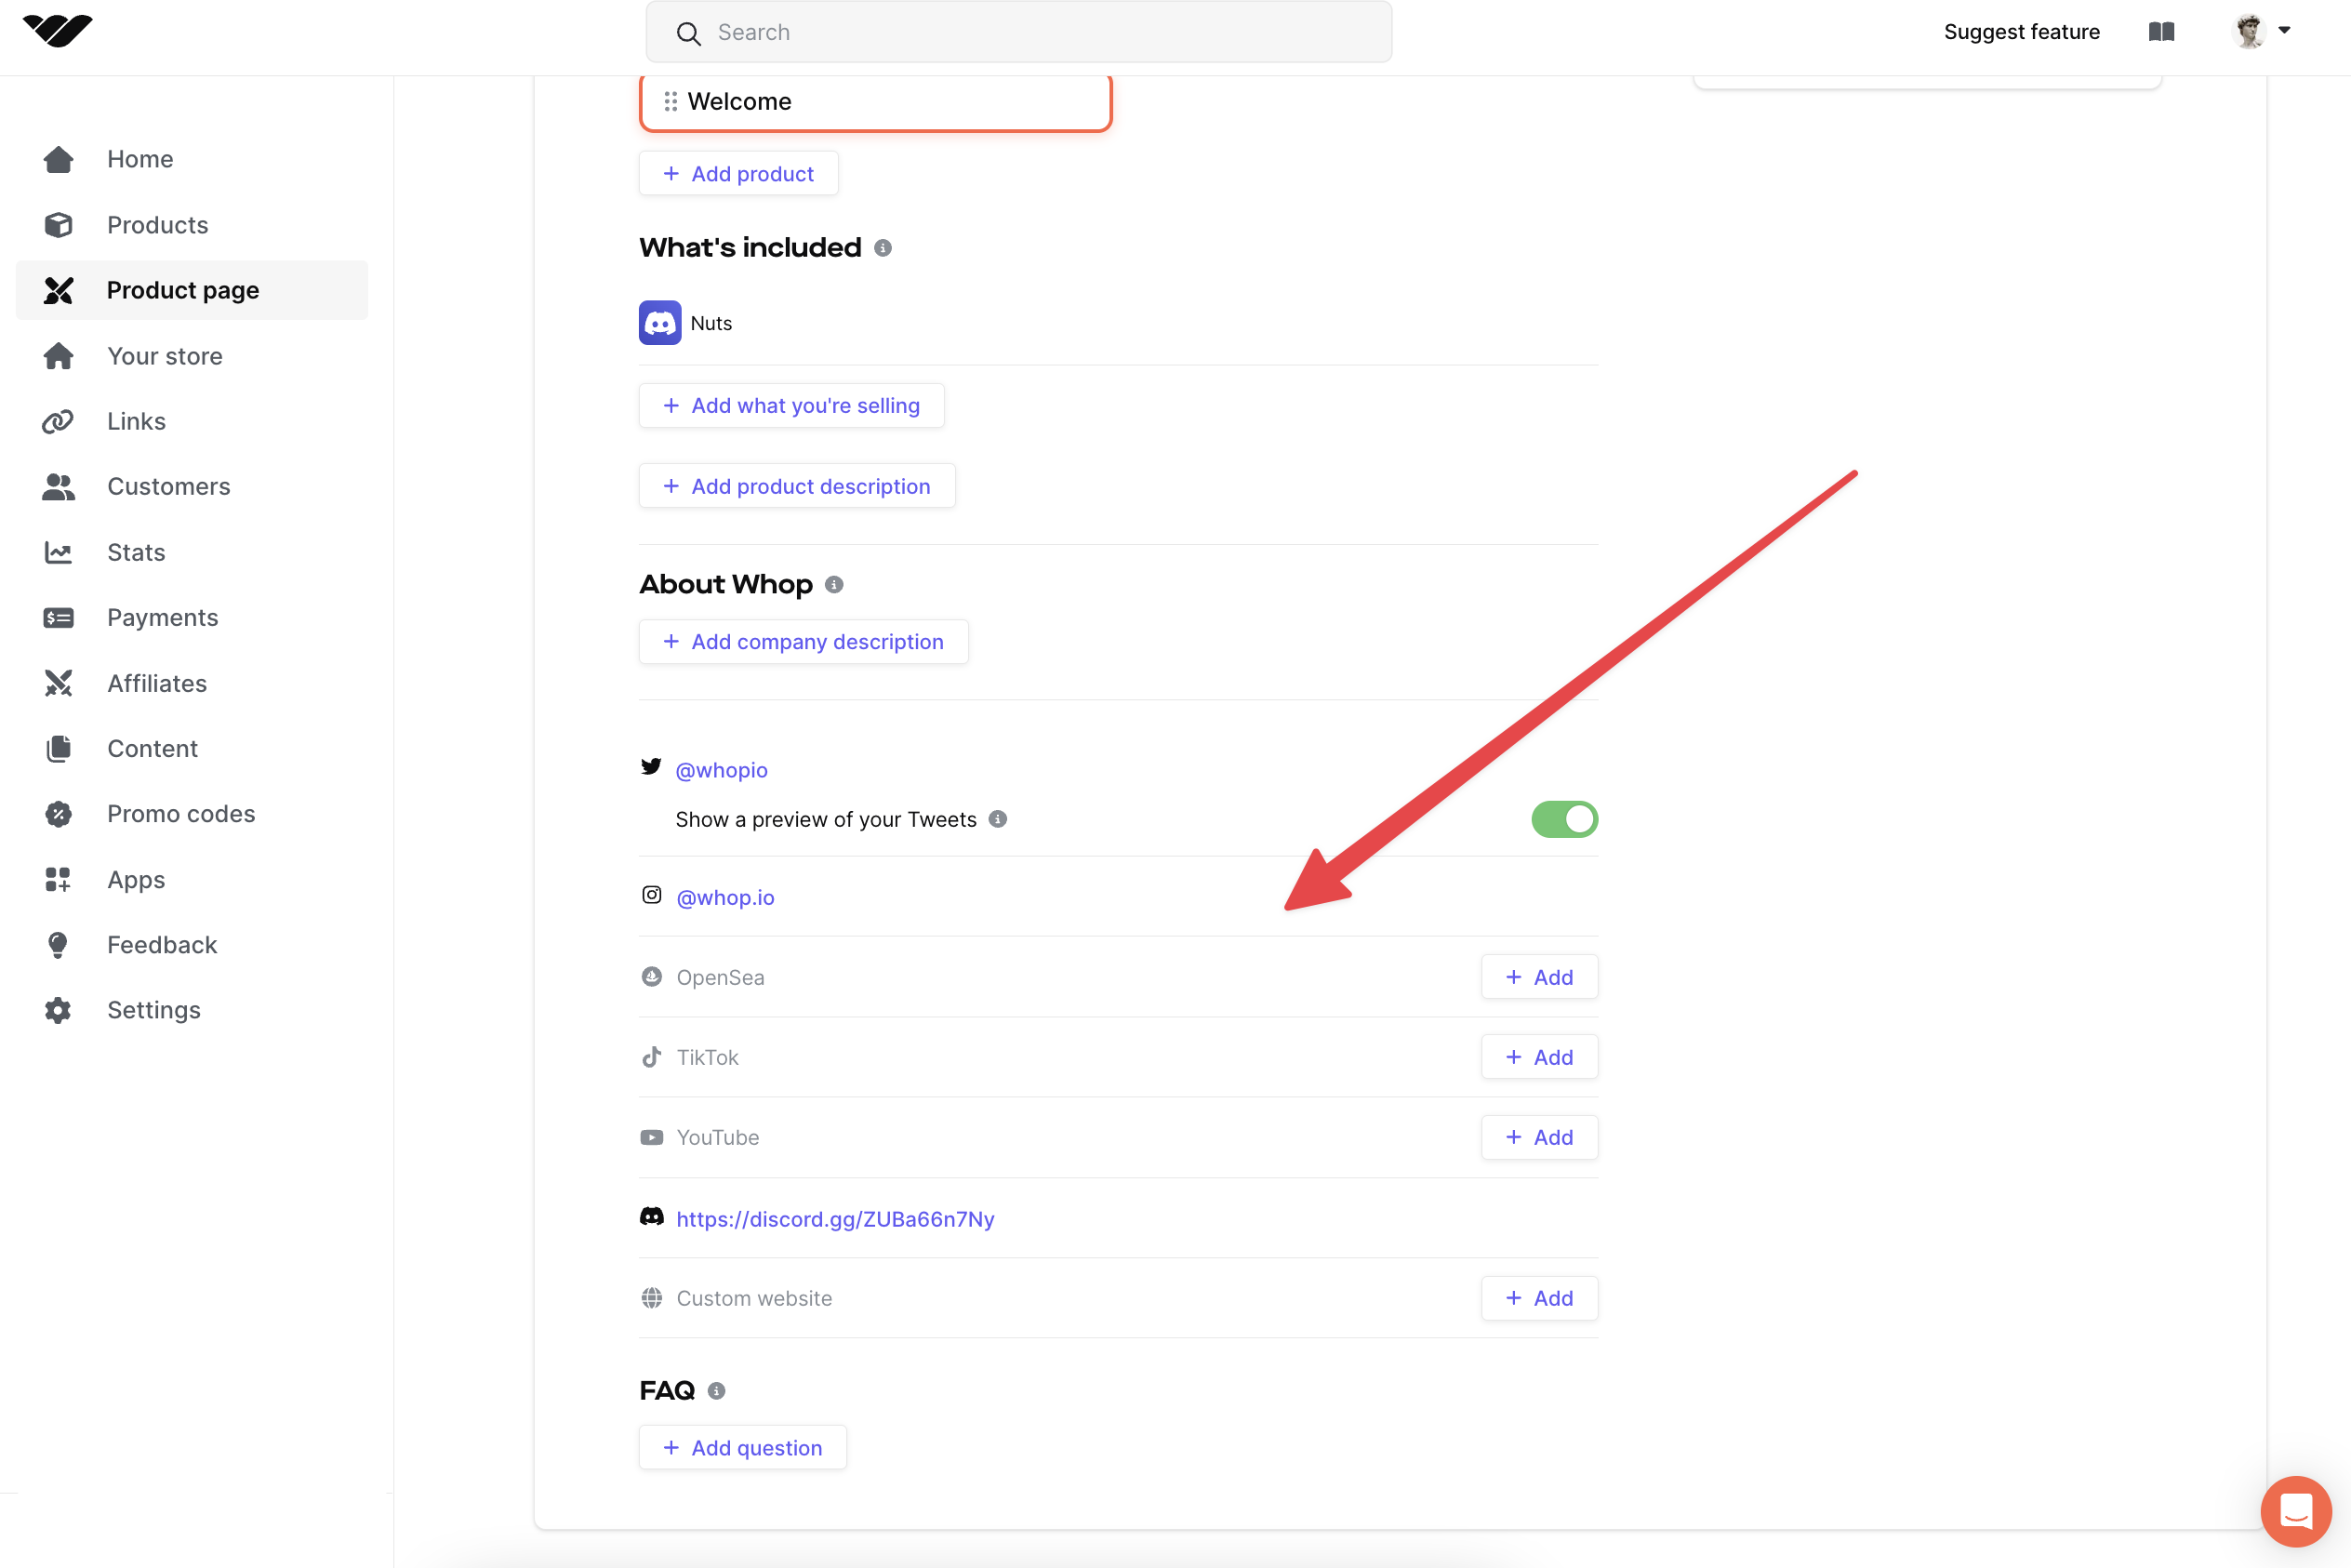This screenshot has height=1568, width=2351.
Task: Disable the Tweets preview toggle
Action: click(x=1564, y=819)
